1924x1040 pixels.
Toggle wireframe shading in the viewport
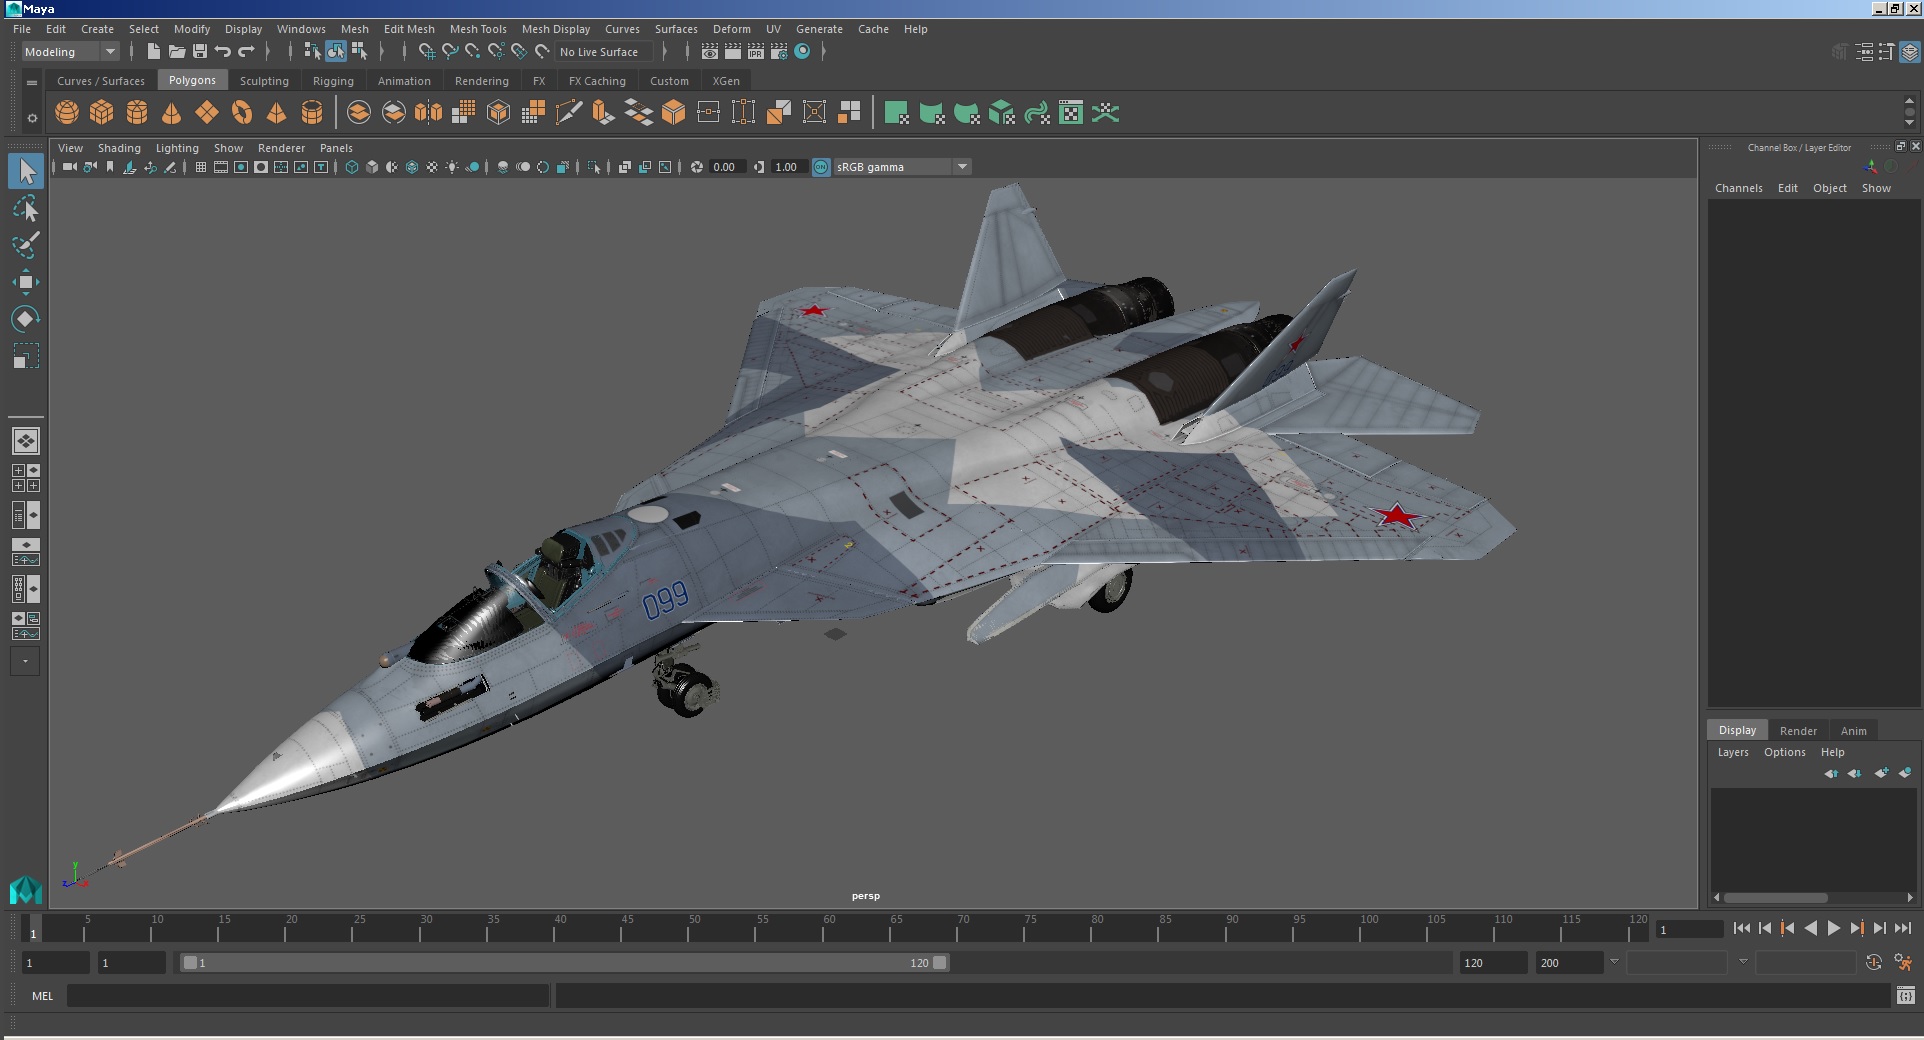352,167
